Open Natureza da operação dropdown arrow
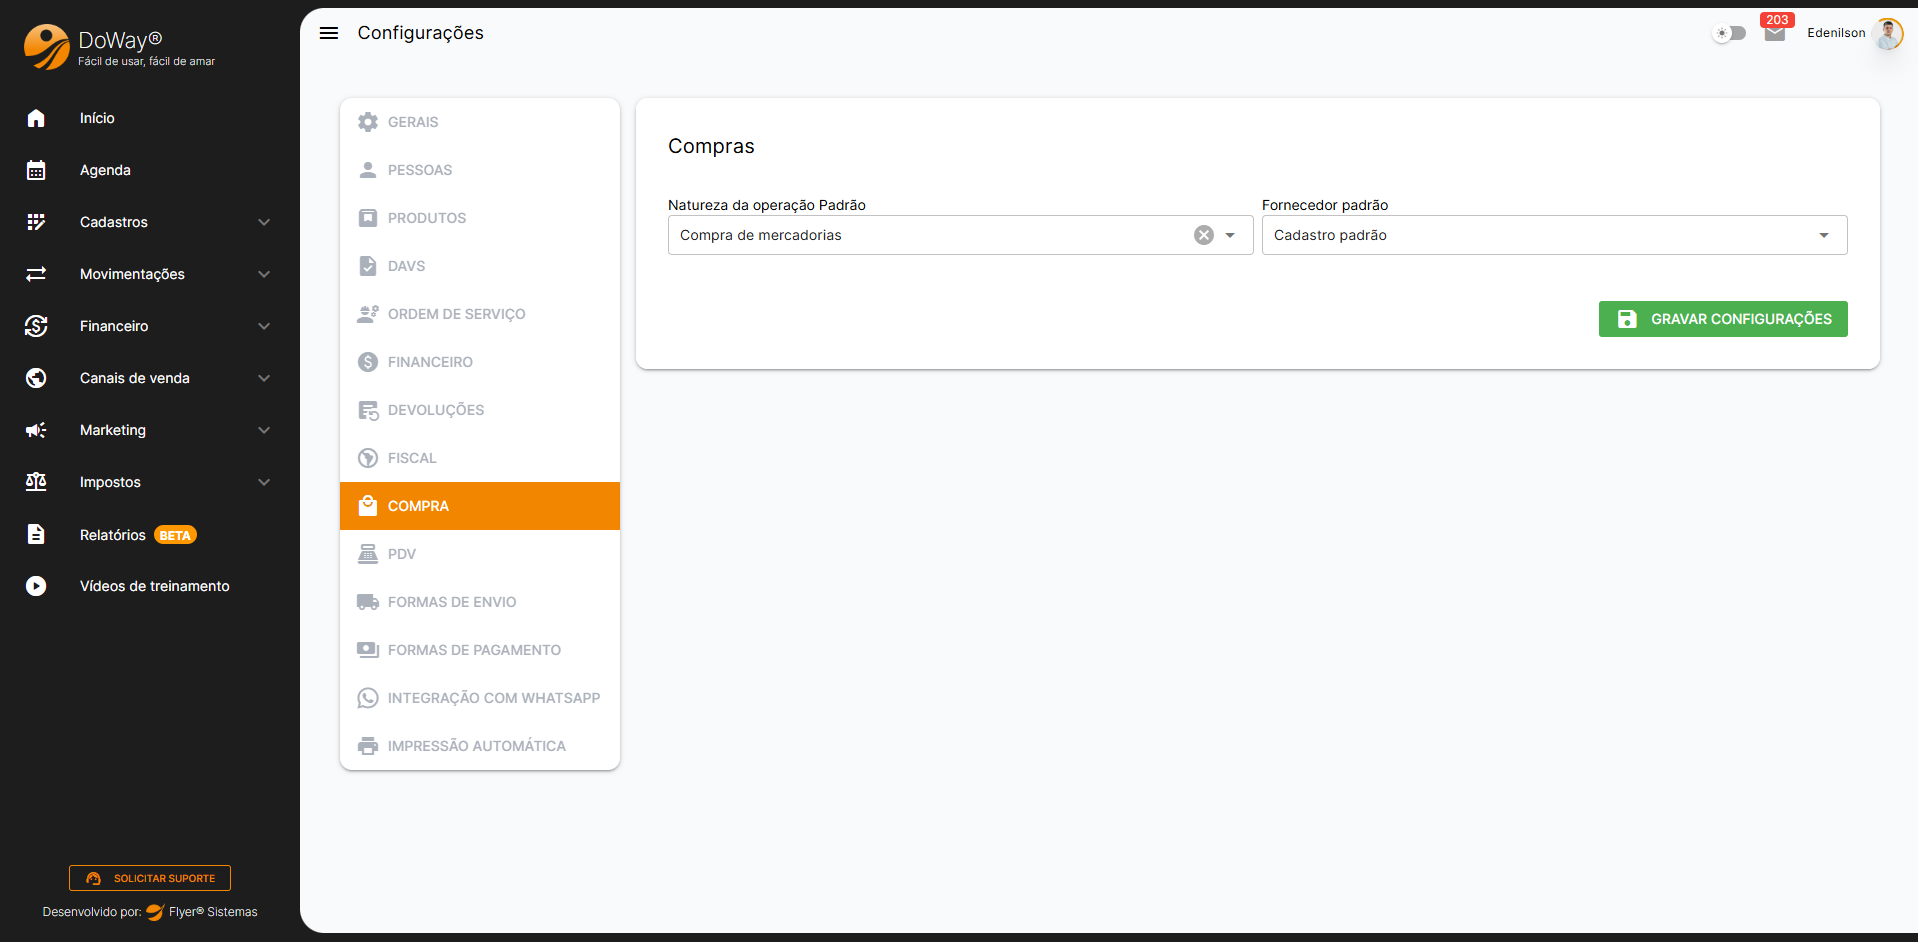Viewport: 1918px width, 942px height. pyautogui.click(x=1230, y=235)
